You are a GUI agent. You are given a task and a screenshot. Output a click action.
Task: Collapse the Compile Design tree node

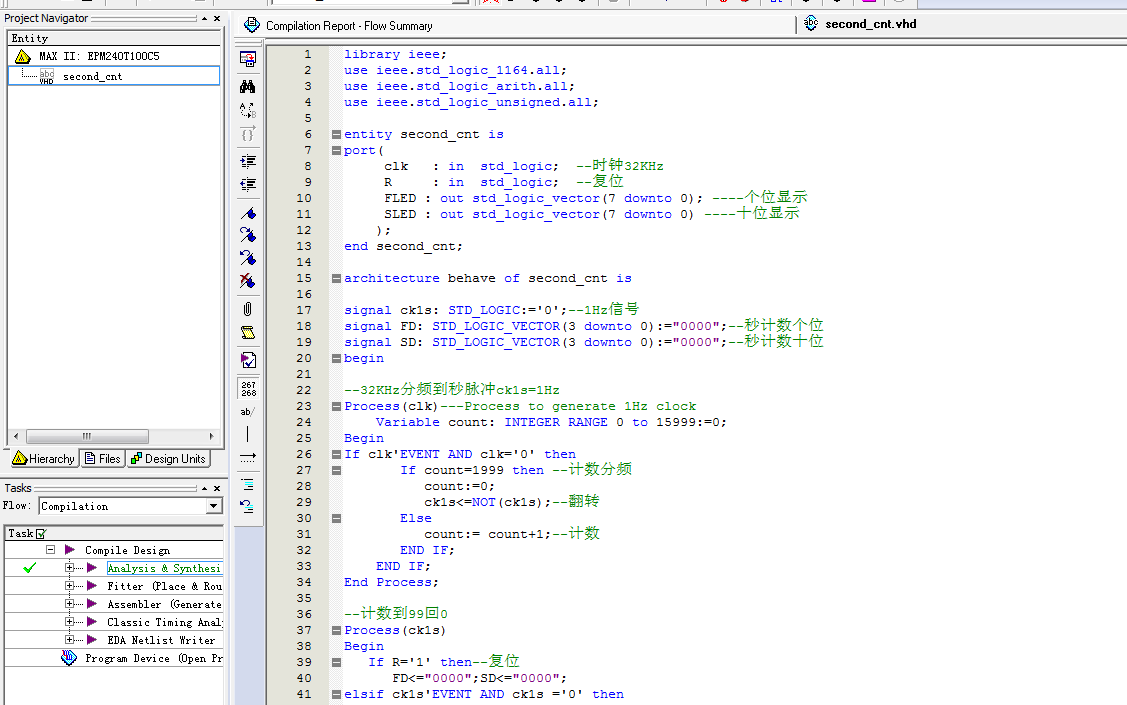(50, 550)
